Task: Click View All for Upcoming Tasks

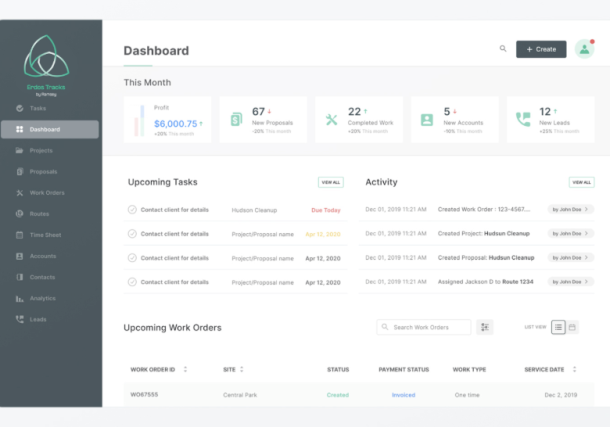Action: point(330,182)
